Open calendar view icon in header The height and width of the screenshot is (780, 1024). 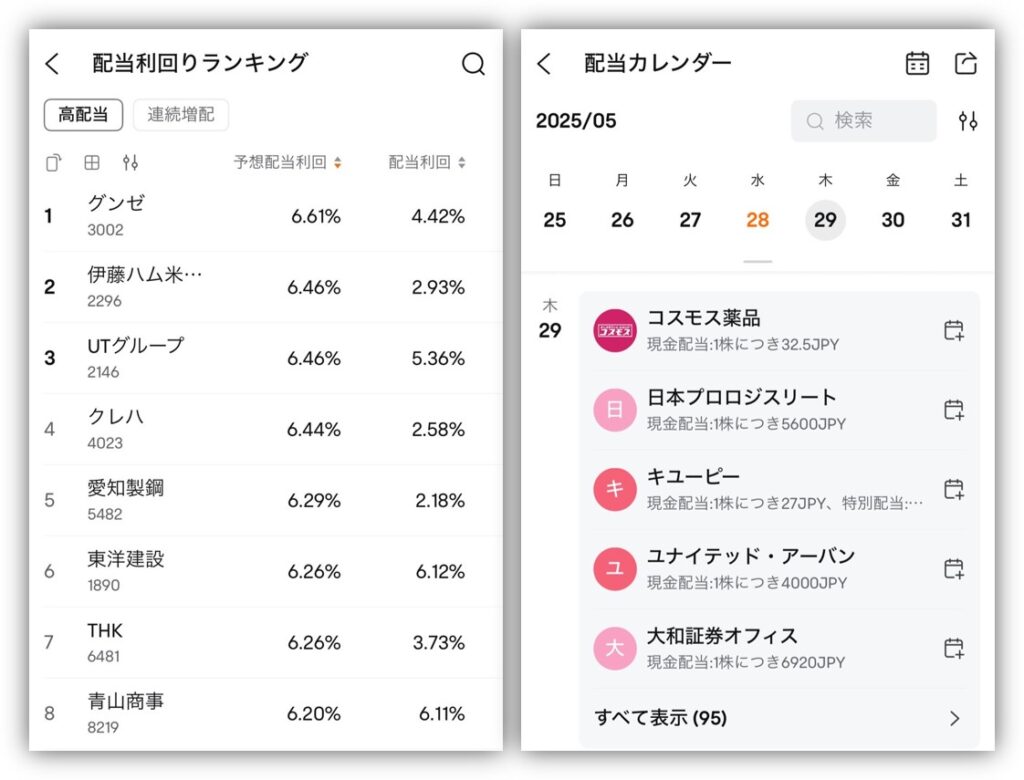917,63
